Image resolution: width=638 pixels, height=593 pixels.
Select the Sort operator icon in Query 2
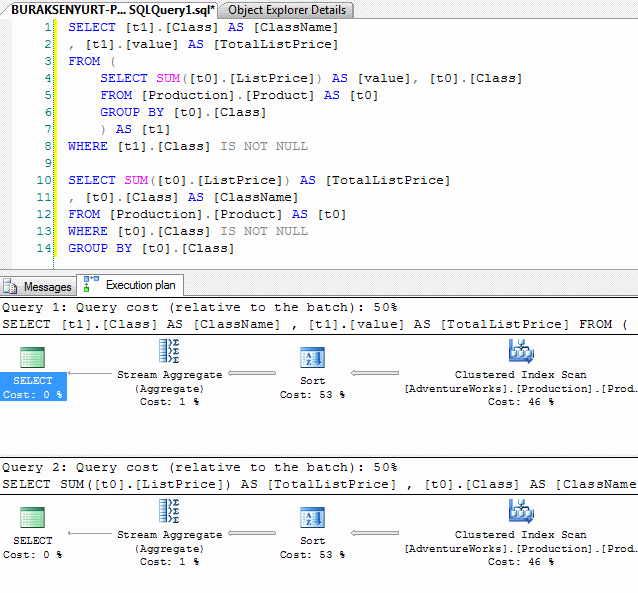(x=312, y=518)
